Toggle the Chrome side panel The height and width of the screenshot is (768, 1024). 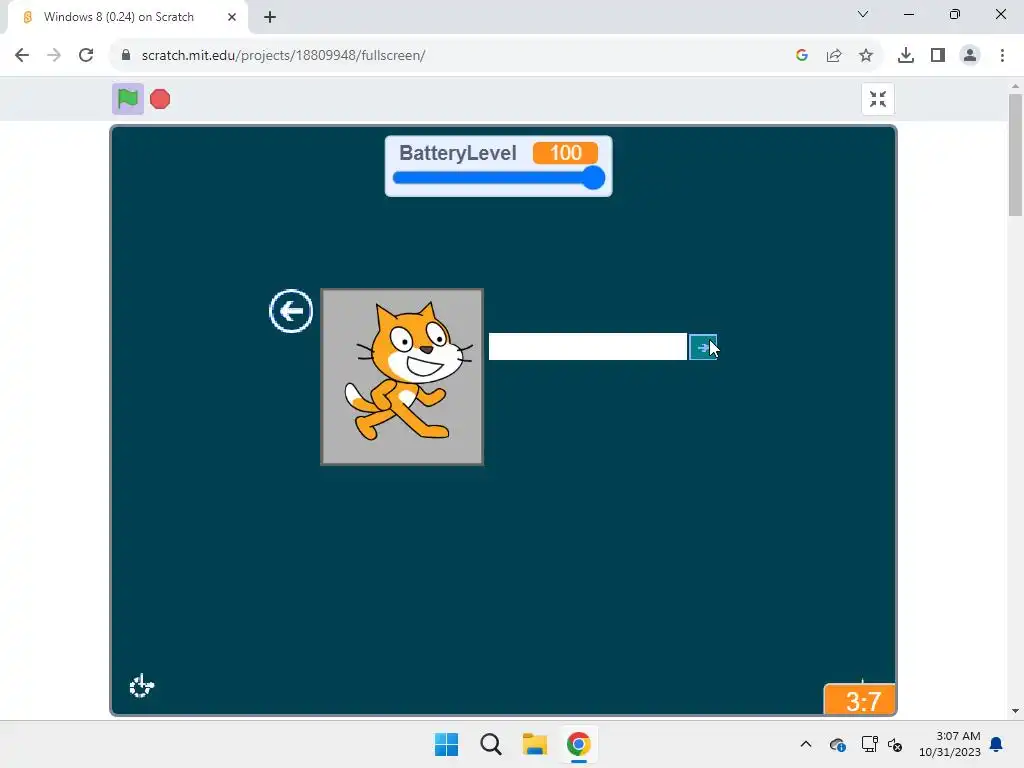tap(938, 56)
